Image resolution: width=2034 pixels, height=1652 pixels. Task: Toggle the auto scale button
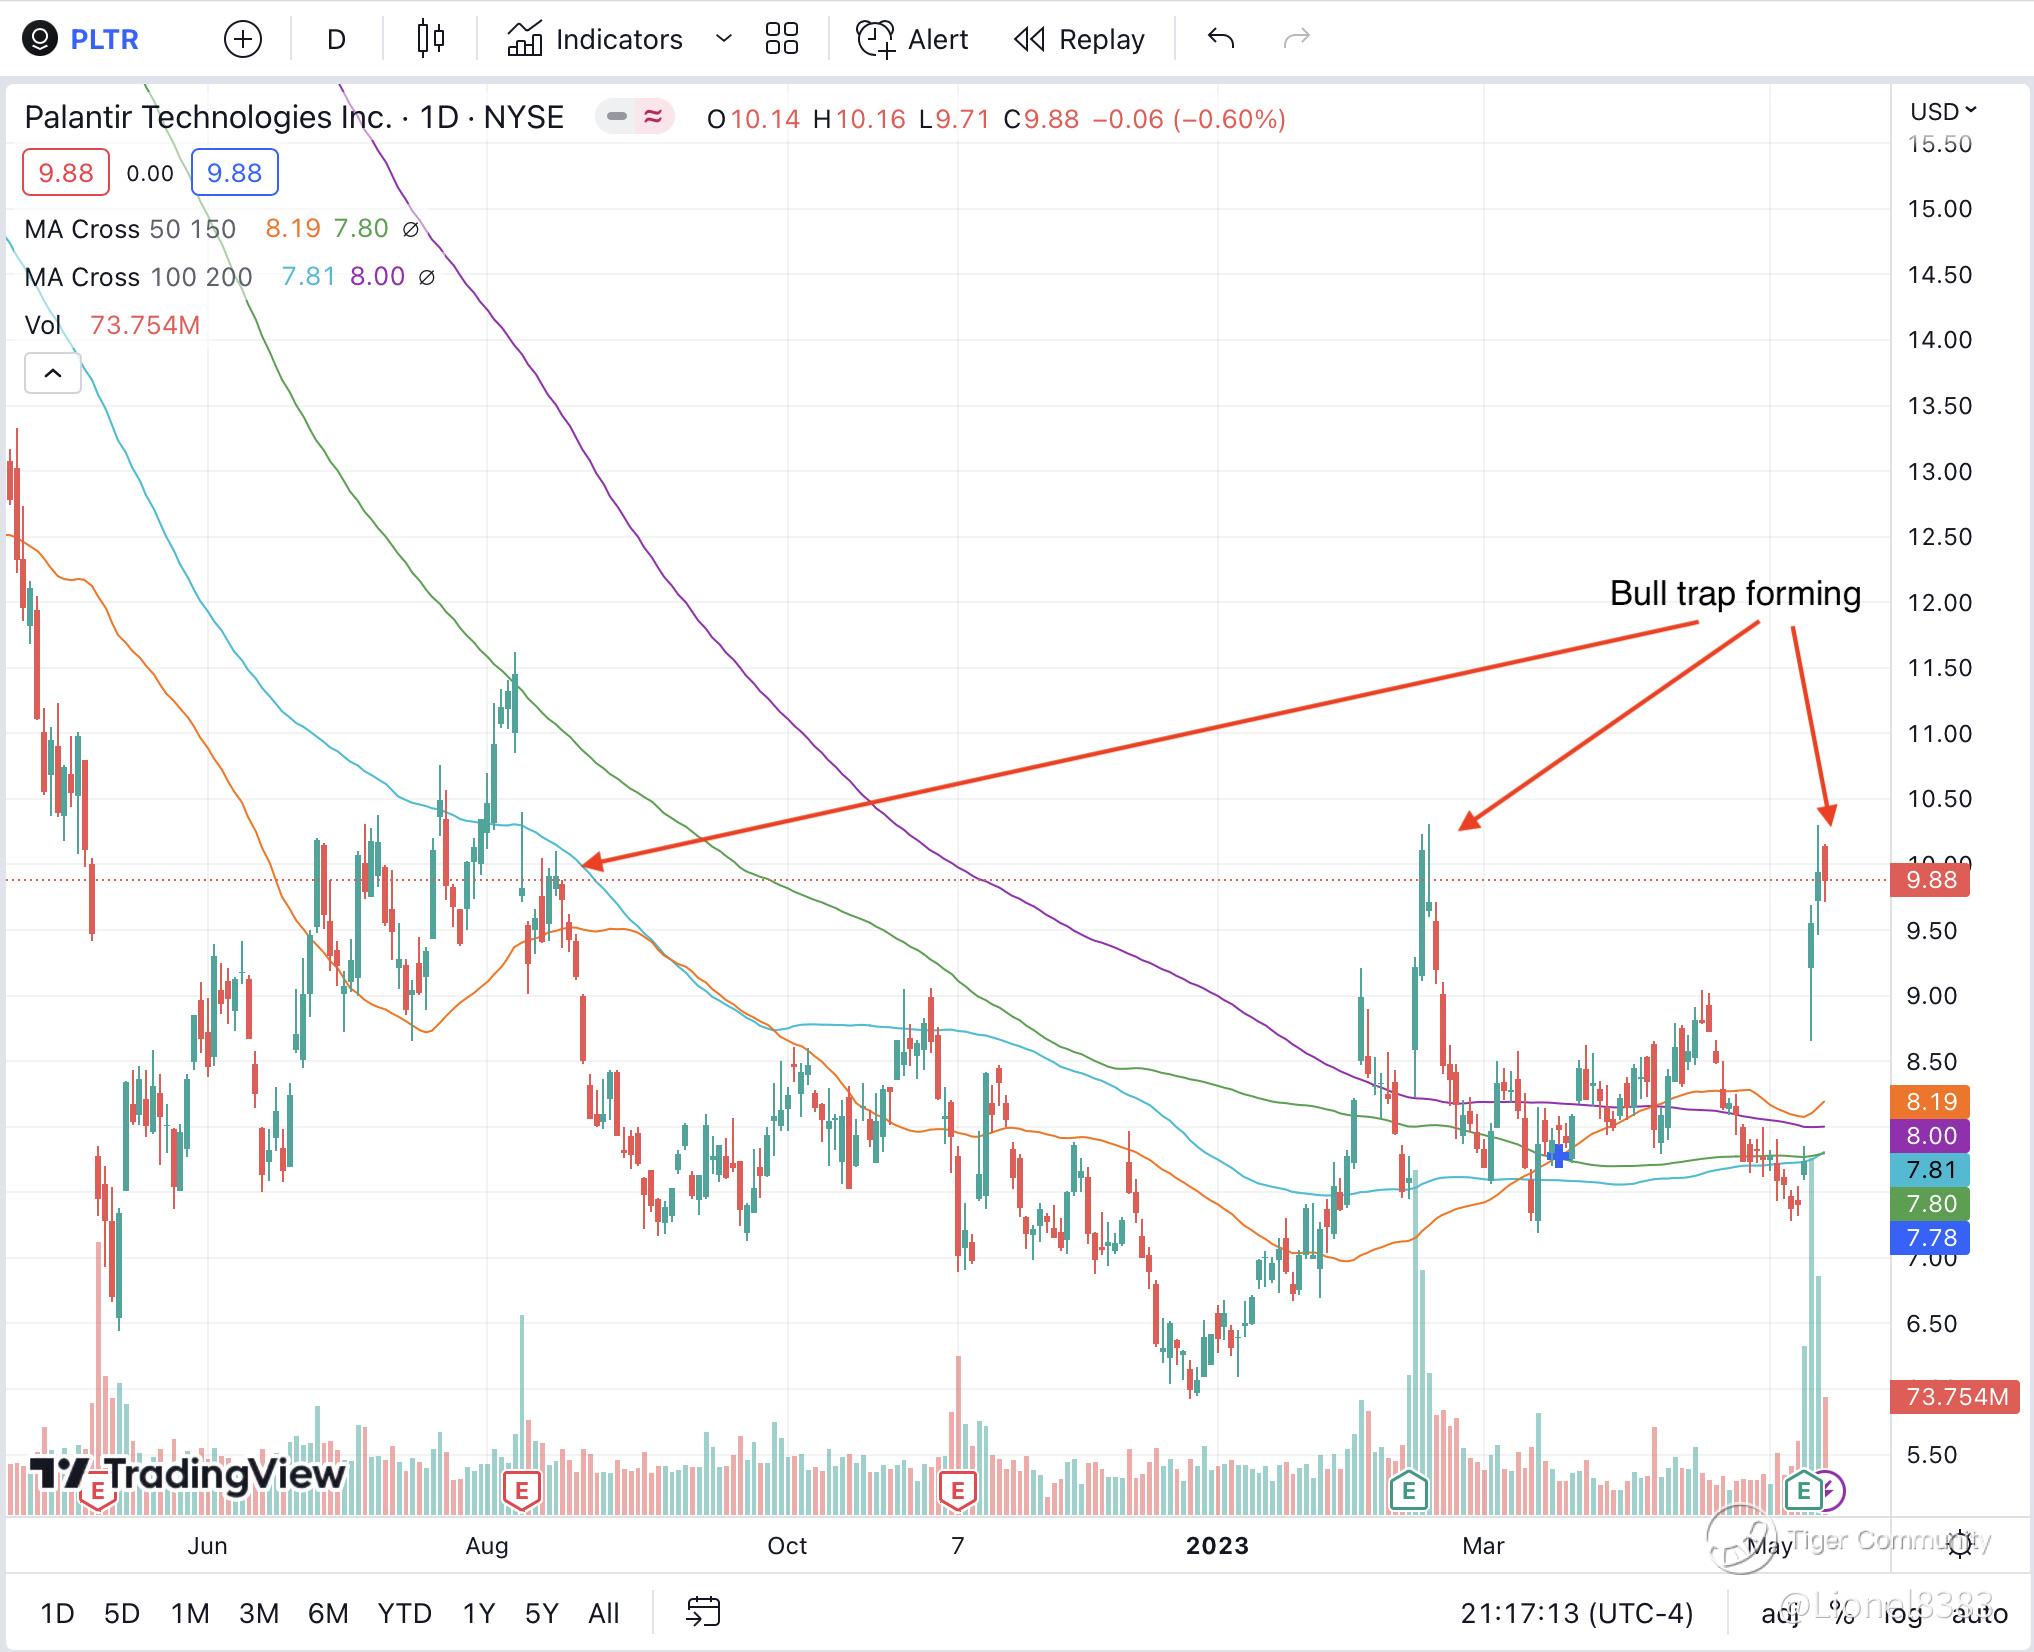1979,1614
